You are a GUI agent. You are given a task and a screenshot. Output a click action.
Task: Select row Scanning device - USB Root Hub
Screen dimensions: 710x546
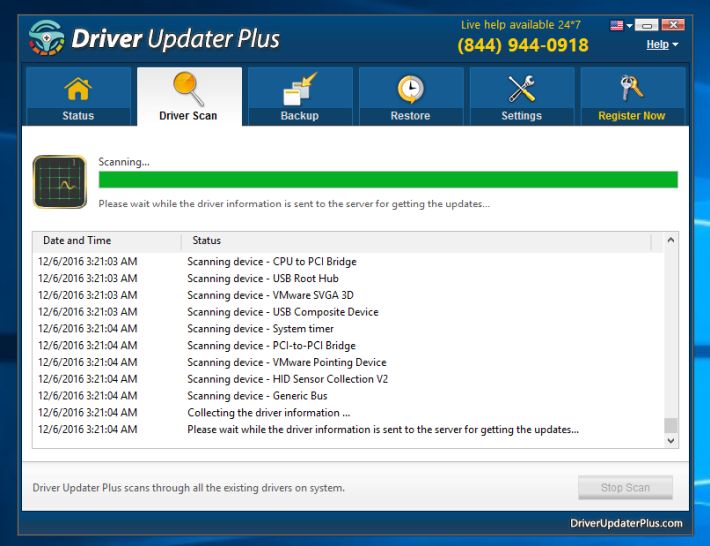click(348, 278)
